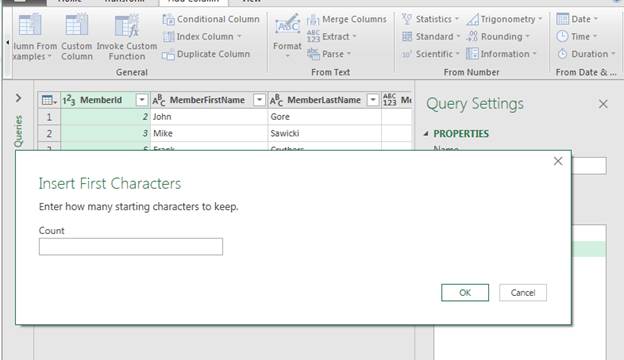Open Time column options
Image resolution: width=624 pixels, height=360 pixels.
tap(576, 37)
